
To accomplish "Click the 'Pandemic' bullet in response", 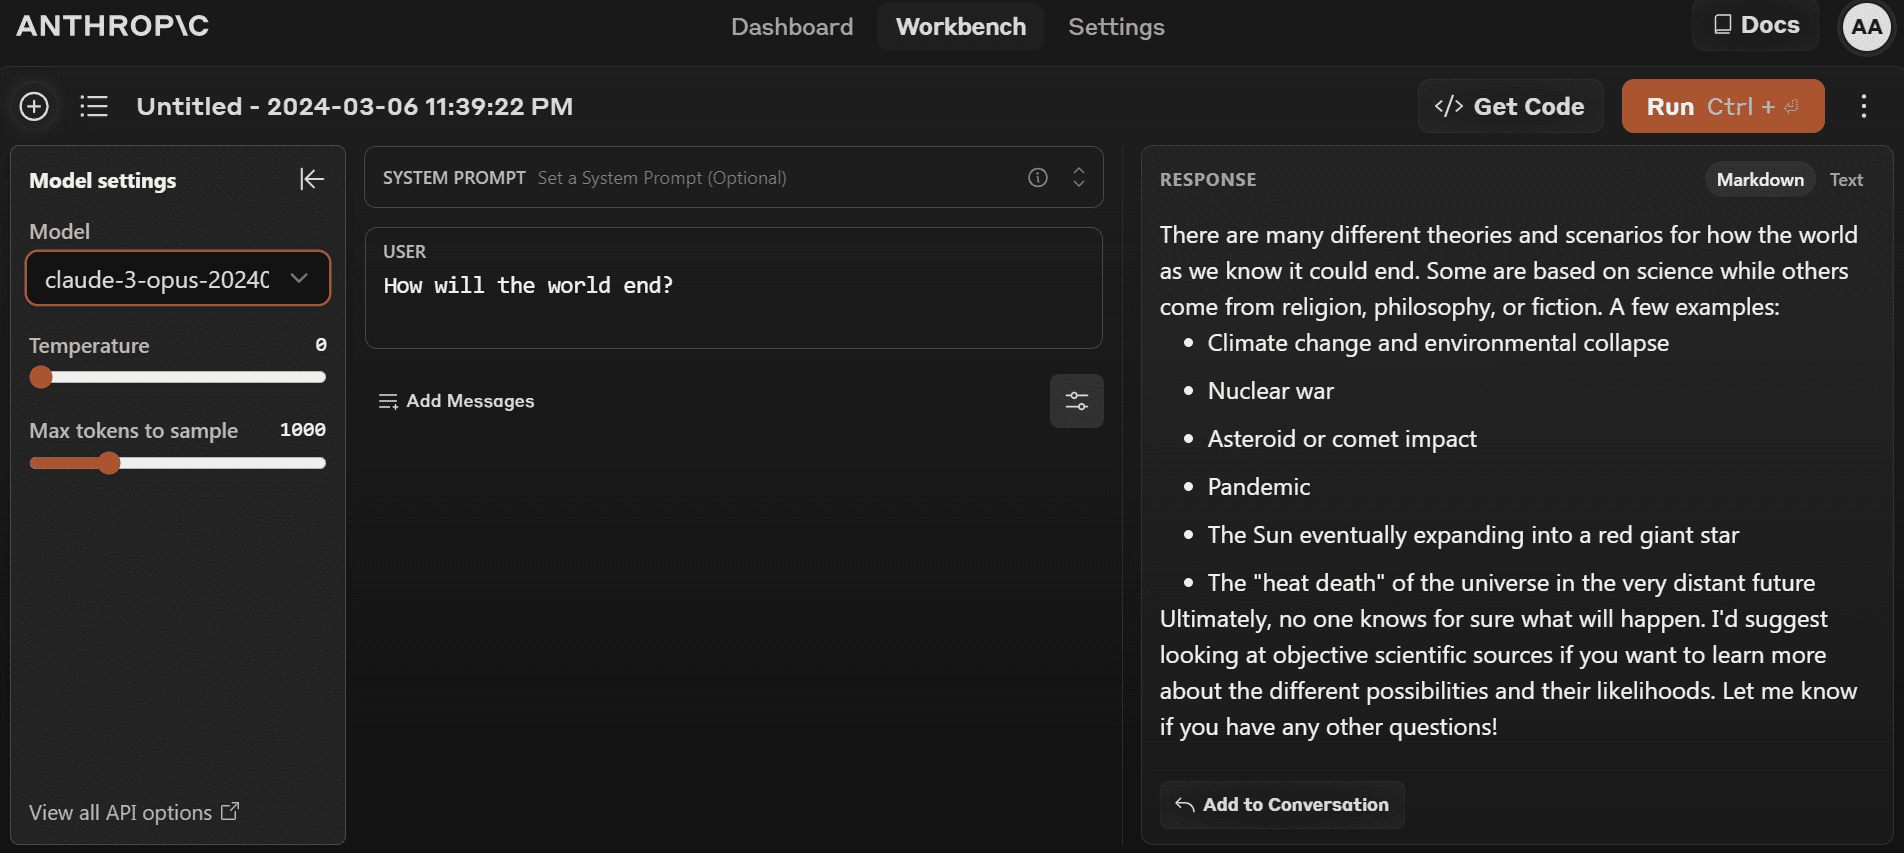I will pos(1258,487).
